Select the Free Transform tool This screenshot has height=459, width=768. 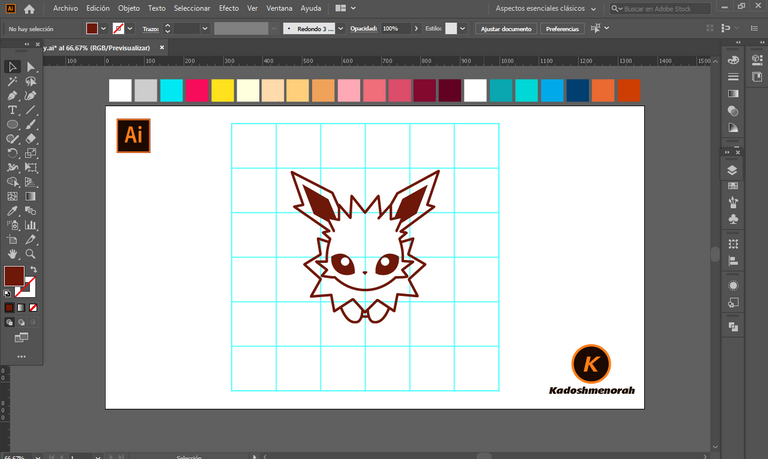[x=30, y=168]
